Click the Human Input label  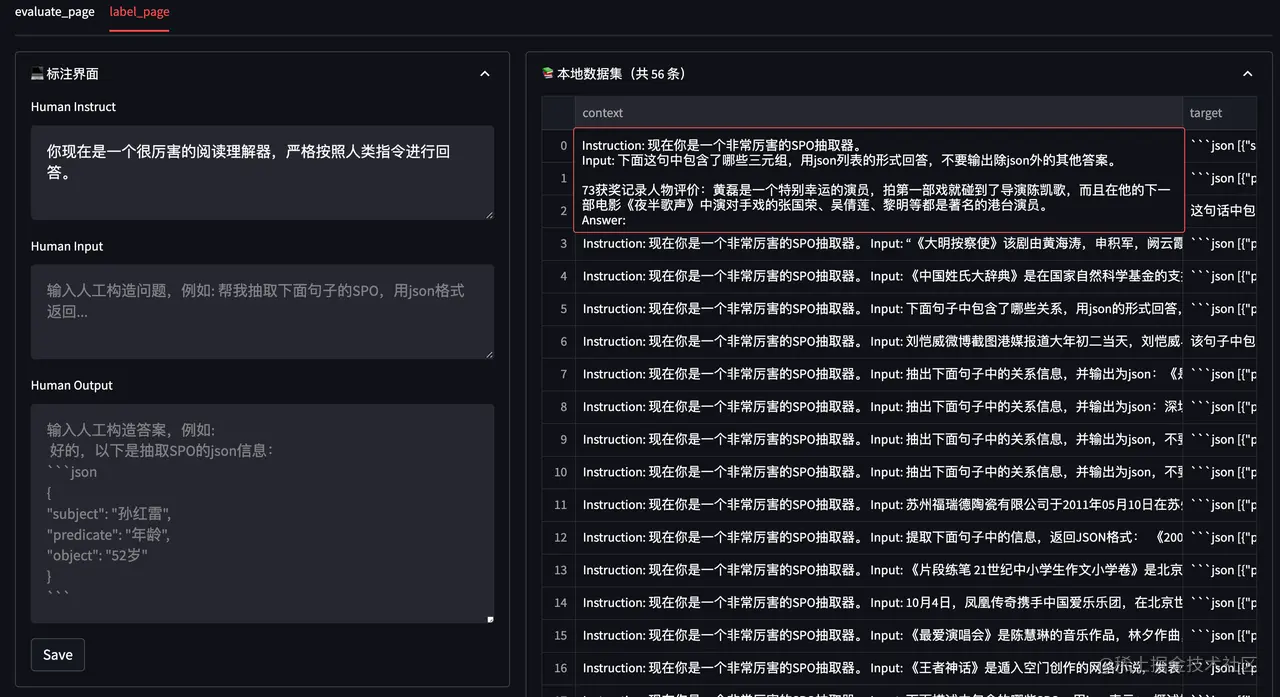67,246
